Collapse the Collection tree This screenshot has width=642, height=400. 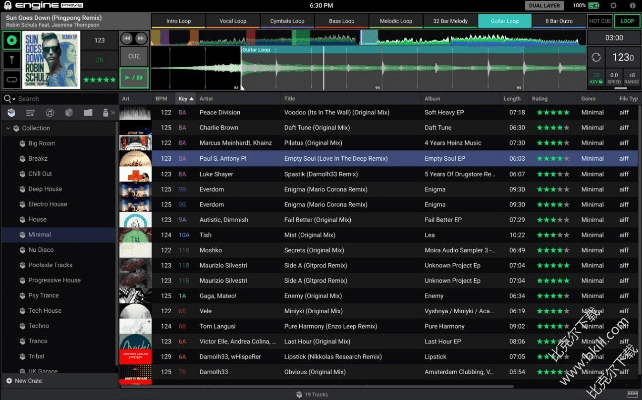(9, 129)
